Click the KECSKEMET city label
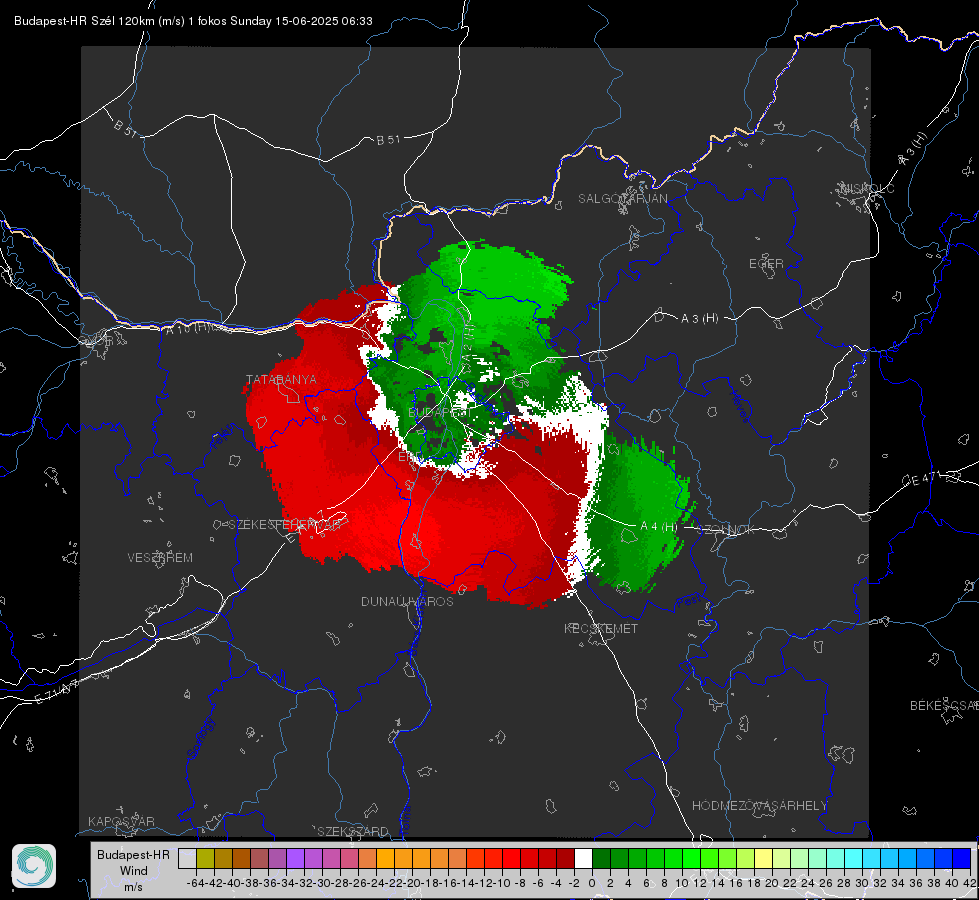The width and height of the screenshot is (979, 900). (601, 628)
